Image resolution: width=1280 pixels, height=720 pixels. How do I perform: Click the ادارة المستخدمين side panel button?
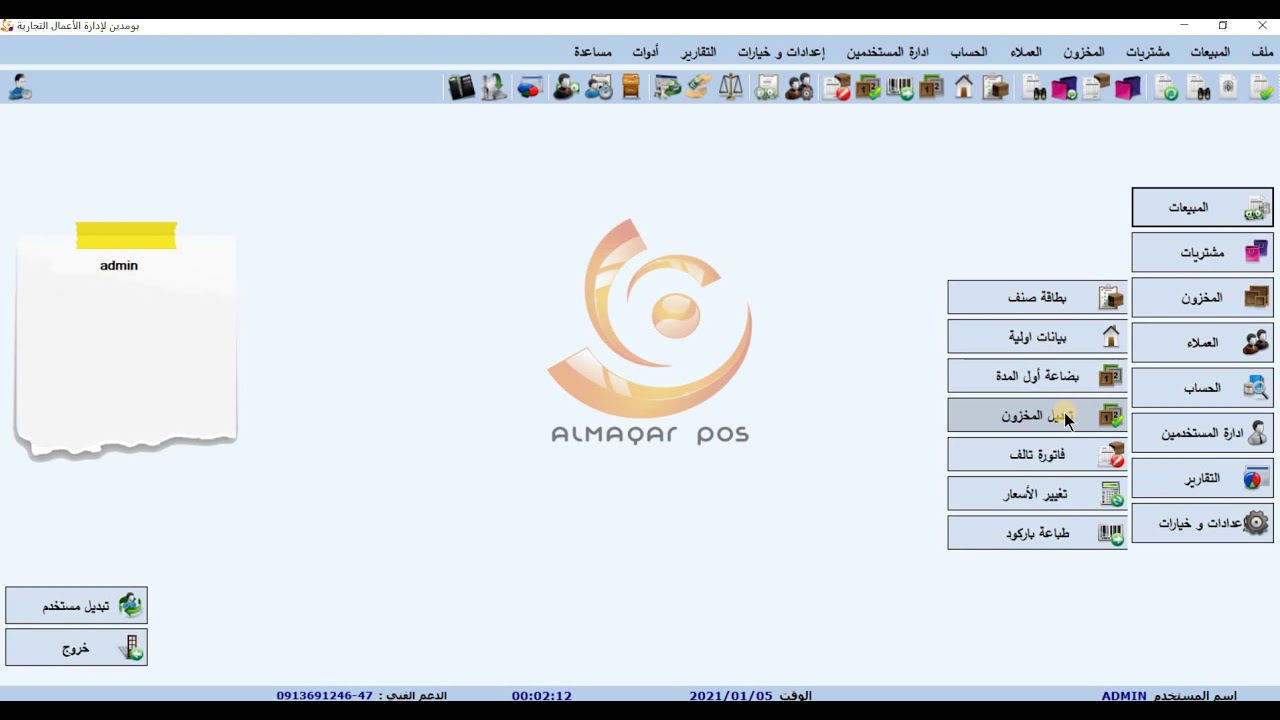coord(1202,433)
